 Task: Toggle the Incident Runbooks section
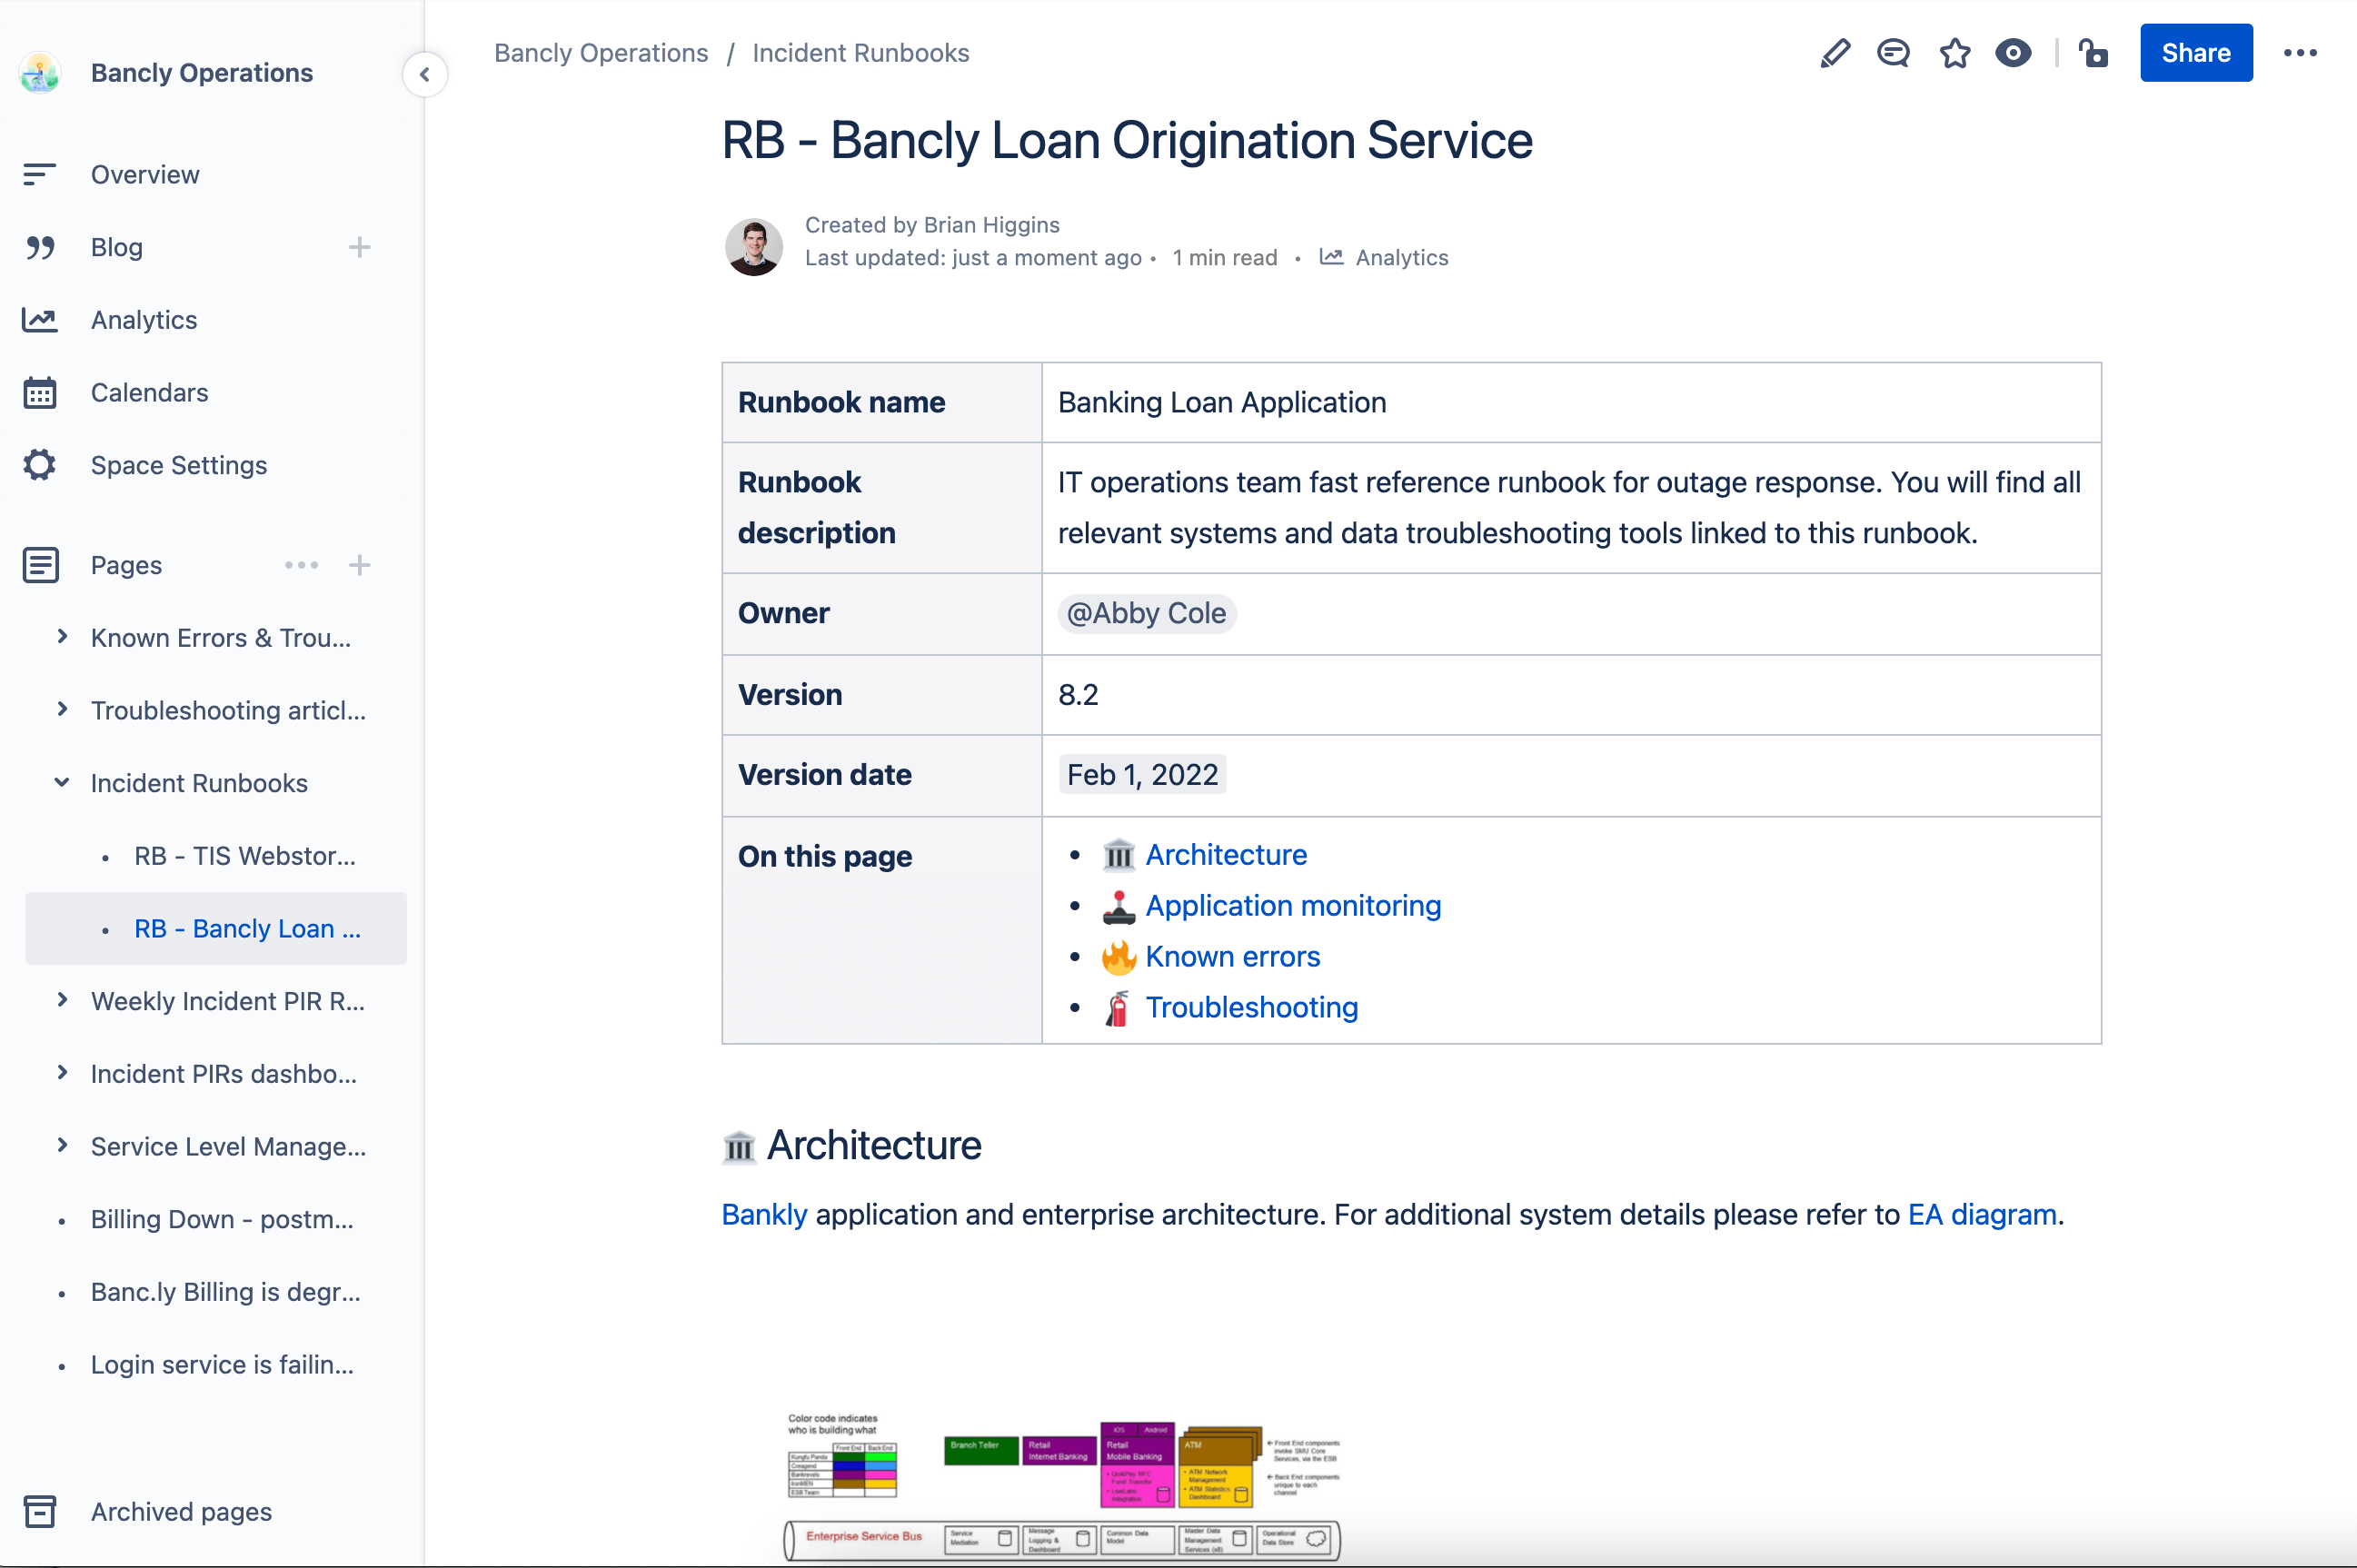[x=61, y=782]
